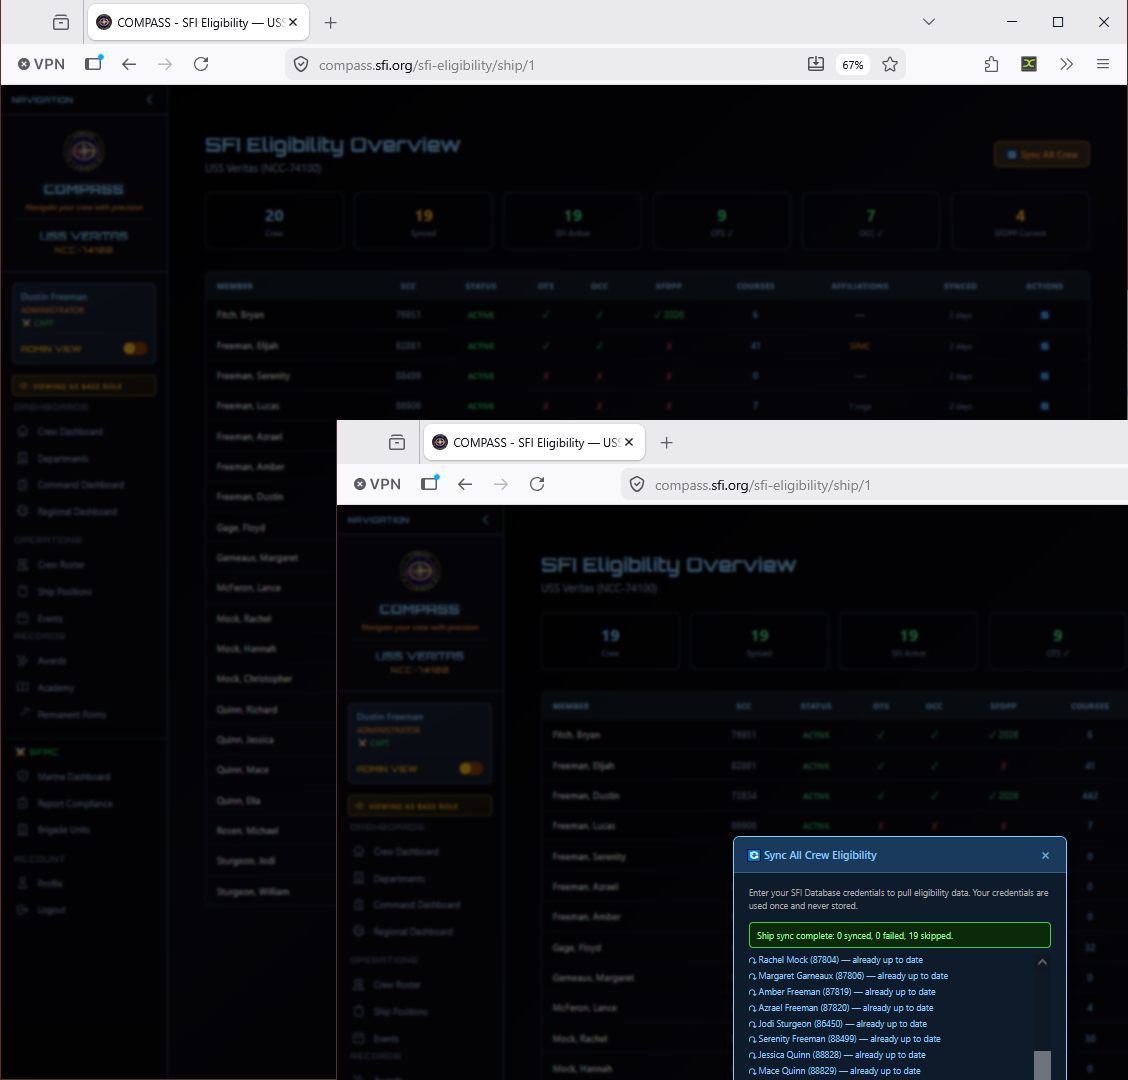Click the green extension icon in the toolbar
1128x1080 pixels.
[x=1029, y=64]
